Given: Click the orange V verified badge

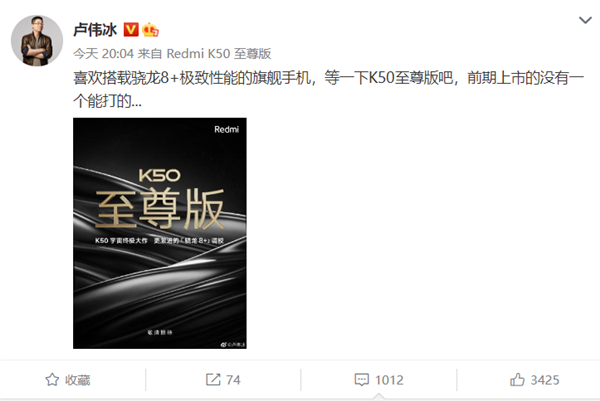Looking at the screenshot, I should click(131, 29).
